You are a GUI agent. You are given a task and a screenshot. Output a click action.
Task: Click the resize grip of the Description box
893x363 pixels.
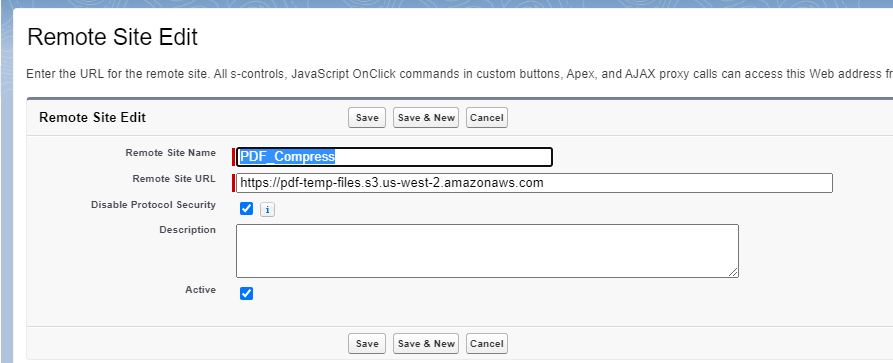(733, 272)
